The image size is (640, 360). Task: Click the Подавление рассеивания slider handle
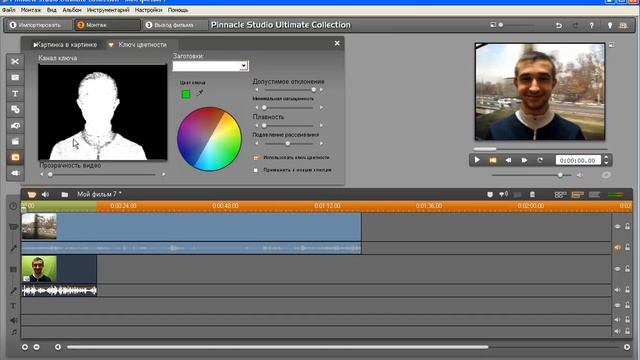pos(288,144)
